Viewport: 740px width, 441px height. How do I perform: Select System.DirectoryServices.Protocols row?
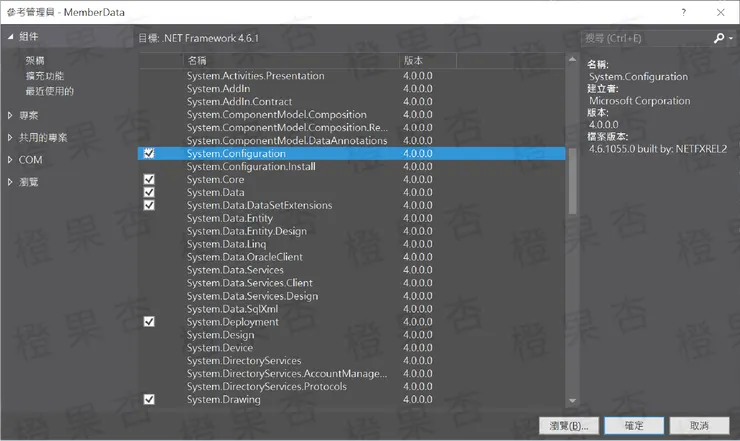click(352, 387)
